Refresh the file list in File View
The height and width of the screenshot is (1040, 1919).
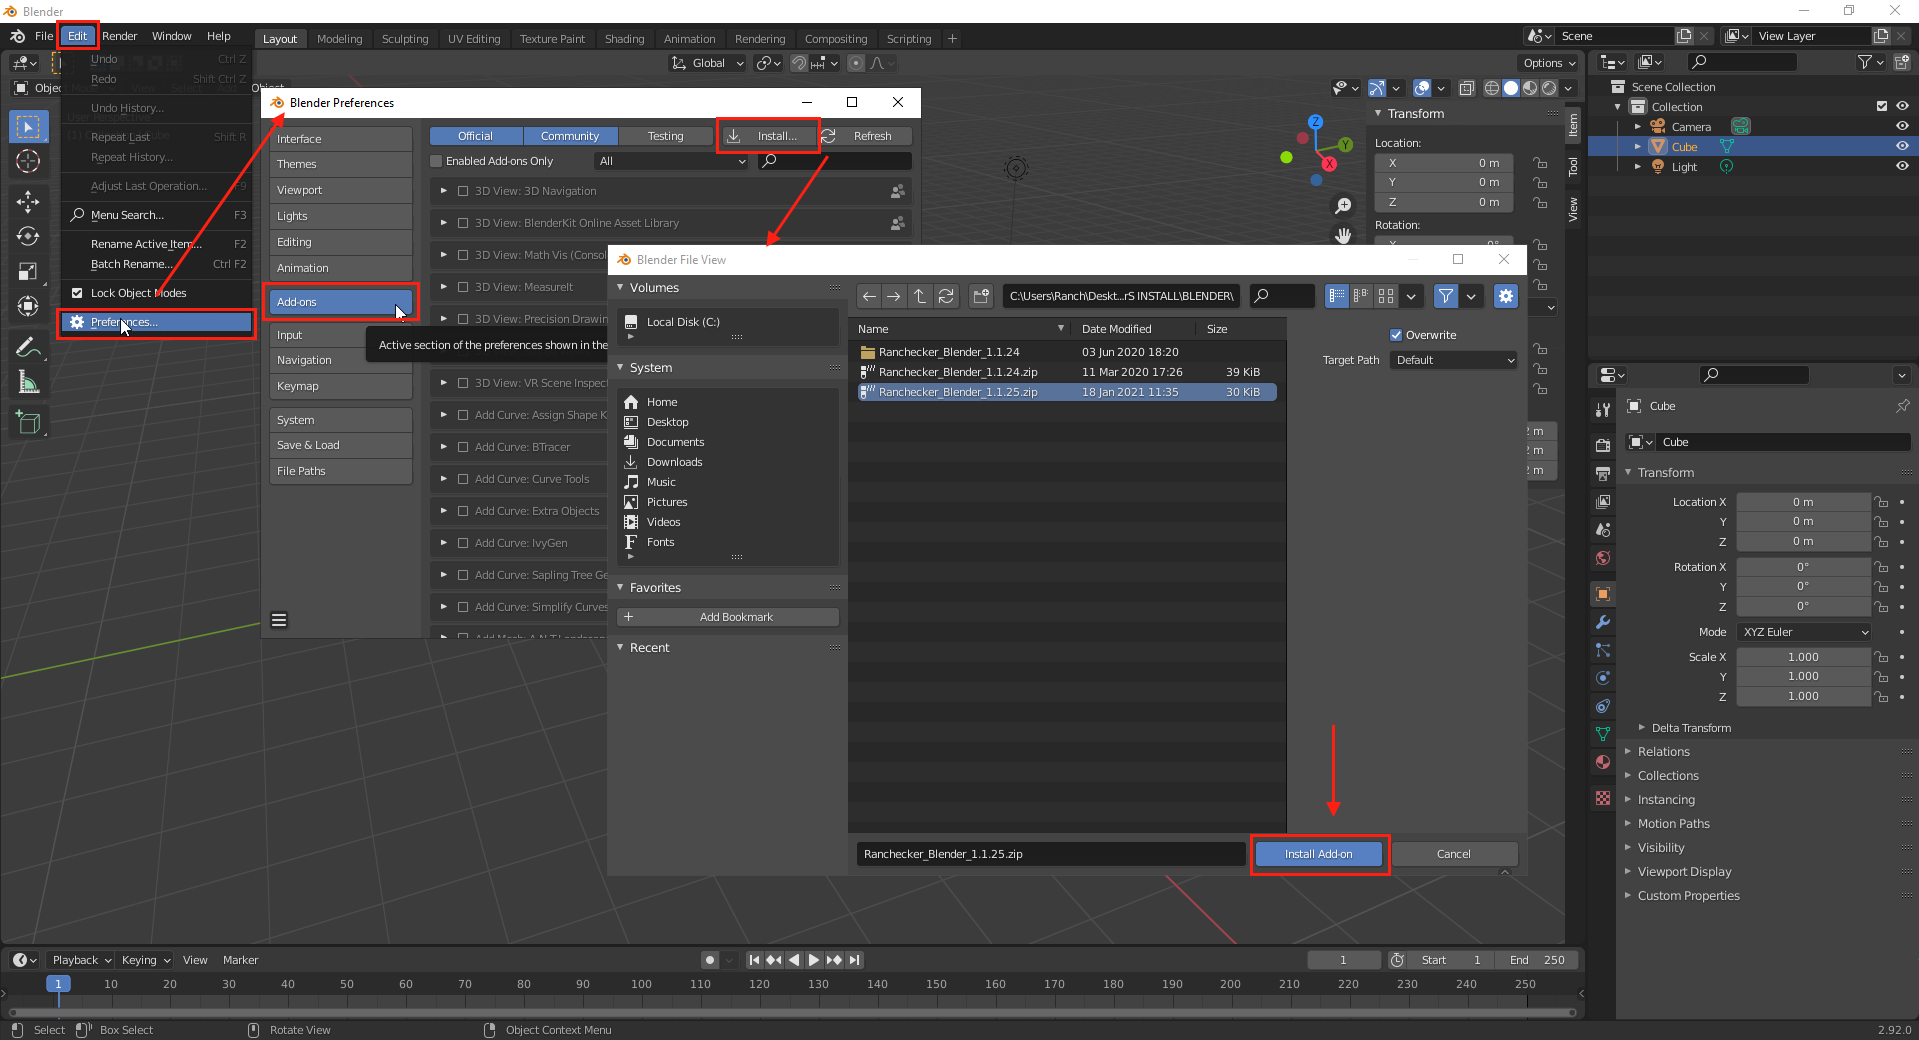tap(946, 296)
